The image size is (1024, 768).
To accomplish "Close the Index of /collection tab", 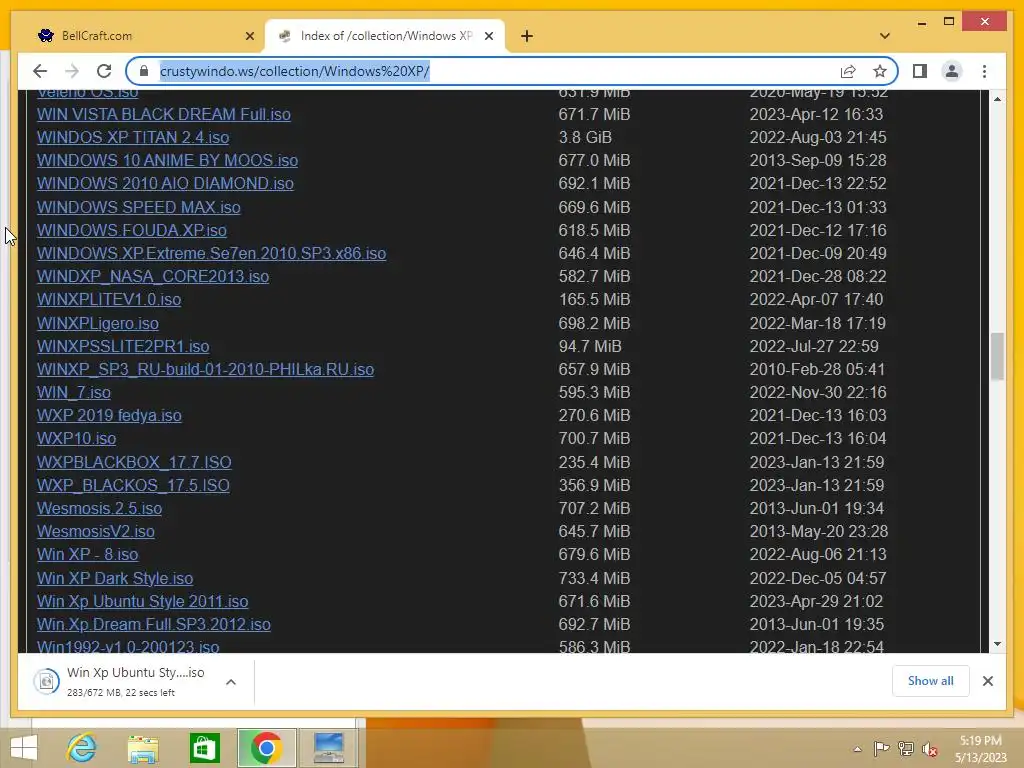I will (488, 36).
